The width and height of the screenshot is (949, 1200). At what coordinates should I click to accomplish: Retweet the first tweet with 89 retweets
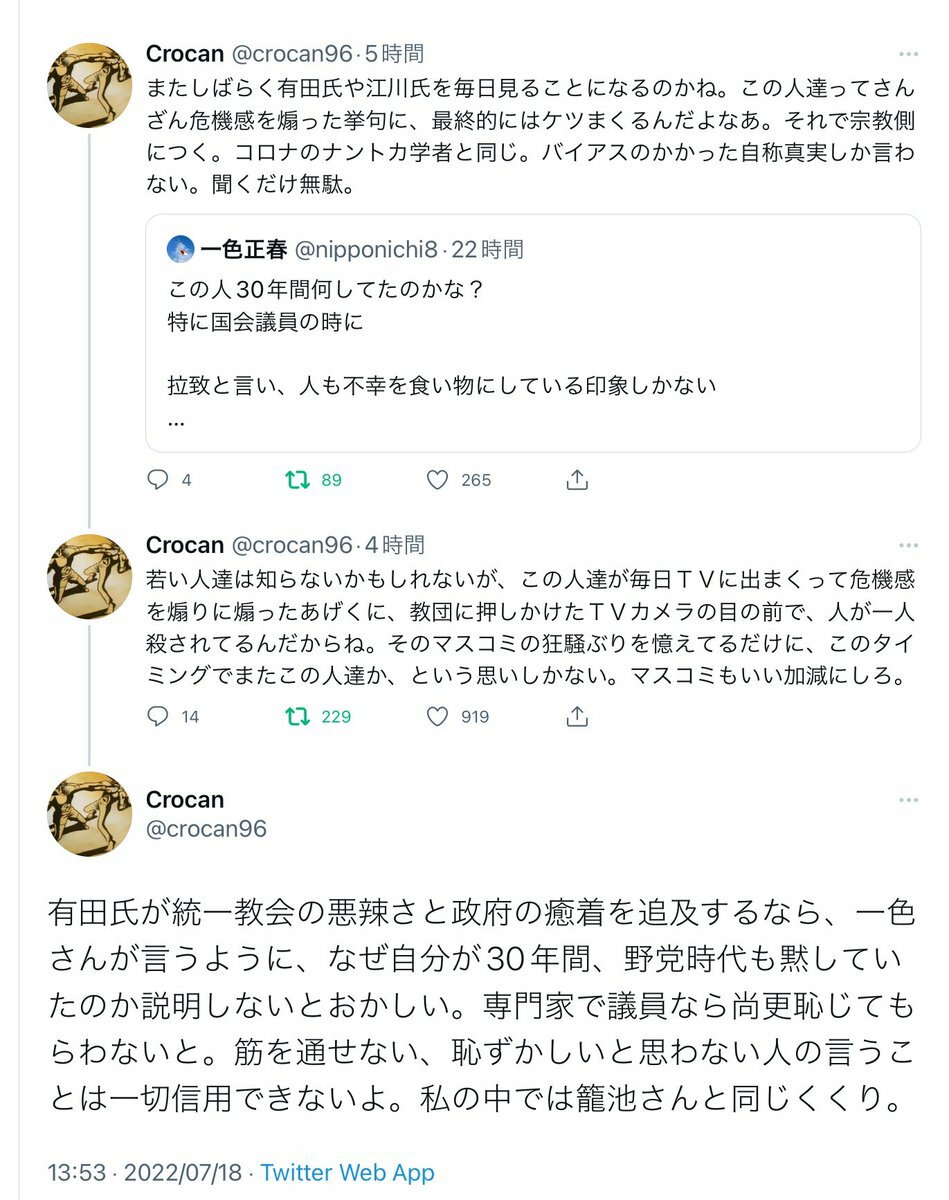297,480
